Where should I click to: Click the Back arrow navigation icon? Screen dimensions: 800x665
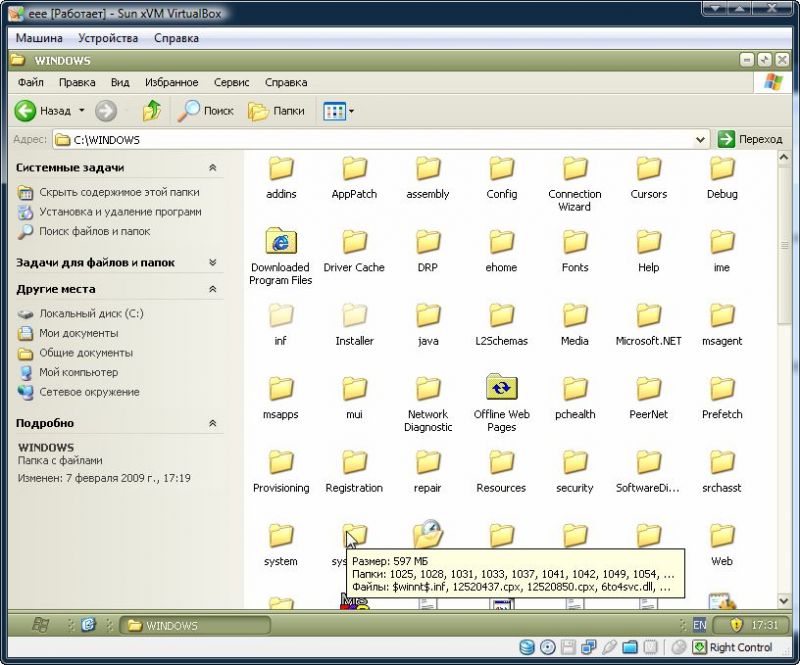26,111
